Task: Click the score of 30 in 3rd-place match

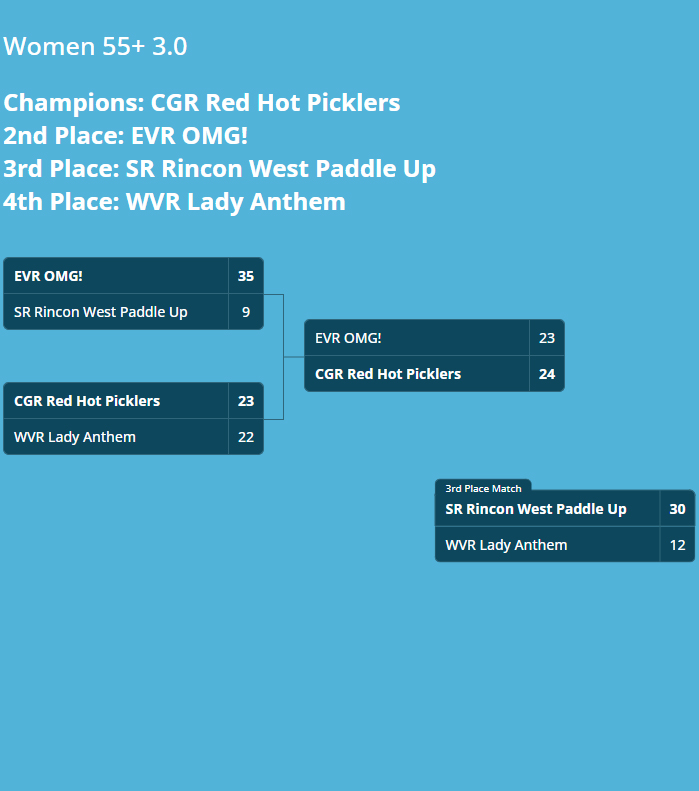Action: click(677, 509)
